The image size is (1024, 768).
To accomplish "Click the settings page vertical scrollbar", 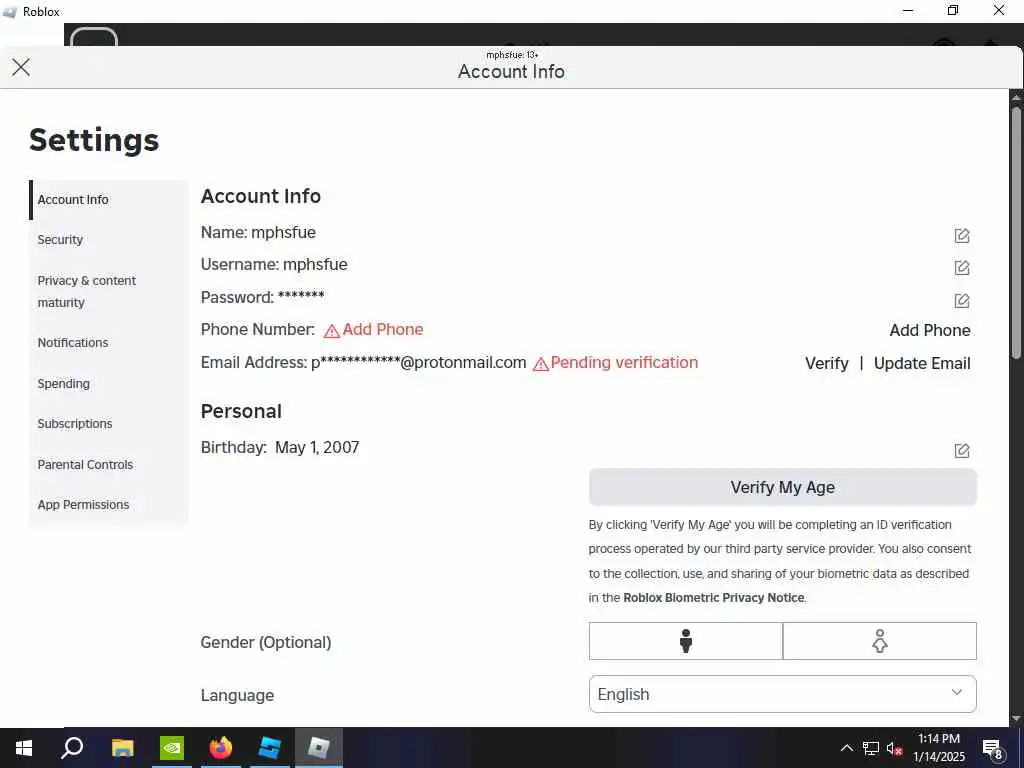I will (x=1016, y=232).
